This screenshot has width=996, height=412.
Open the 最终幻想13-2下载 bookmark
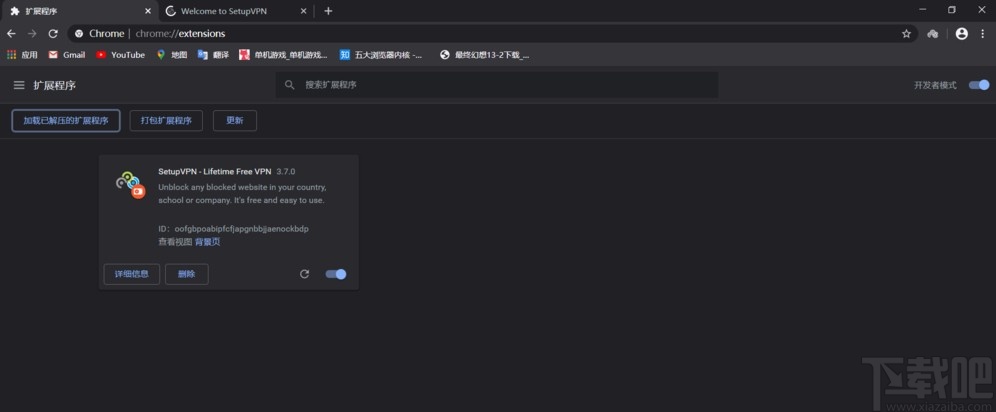point(485,55)
